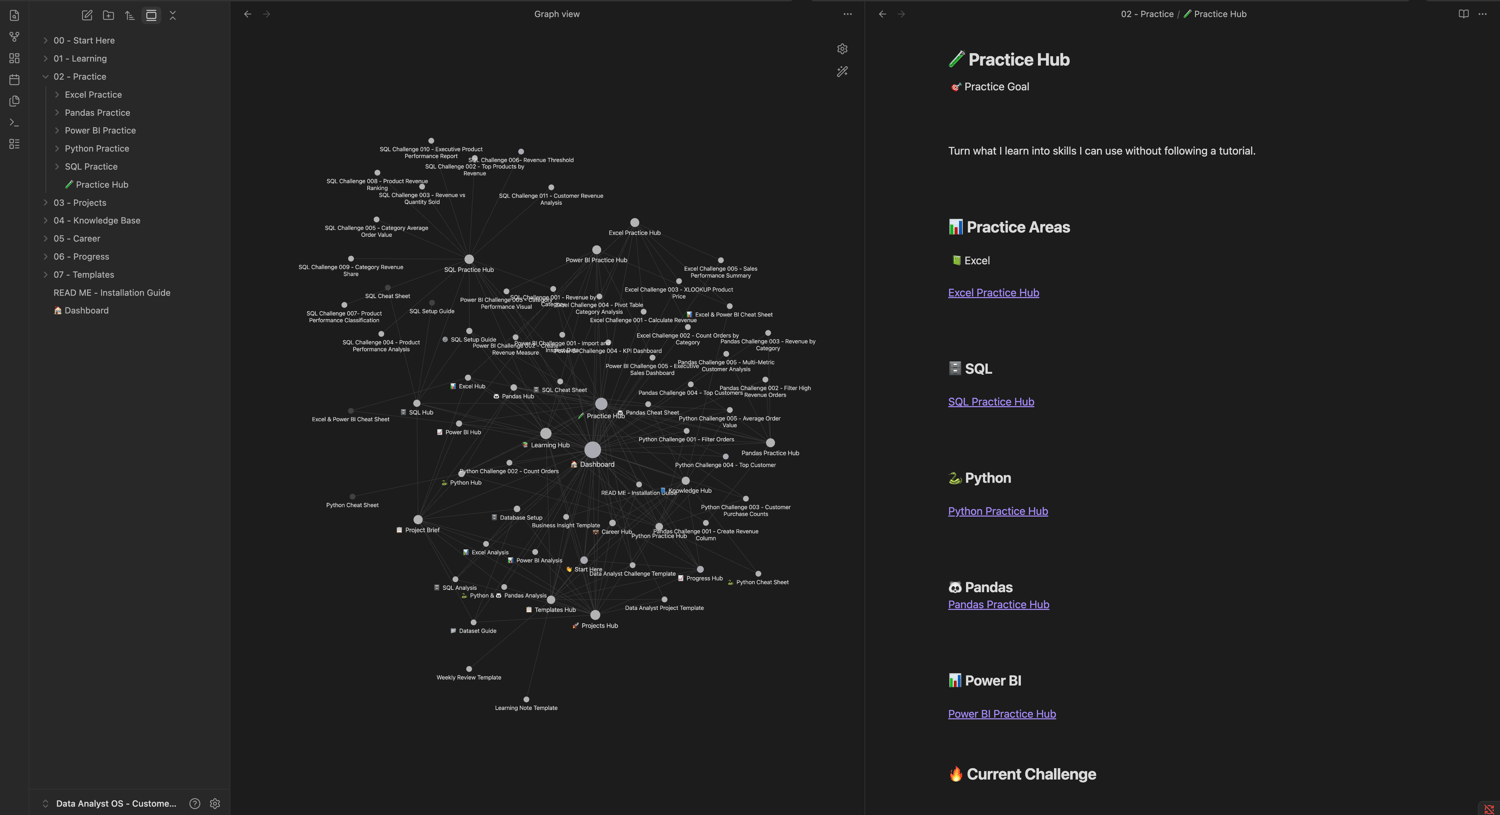Open graph view more options menu
This screenshot has width=1500, height=815.
tap(847, 14)
